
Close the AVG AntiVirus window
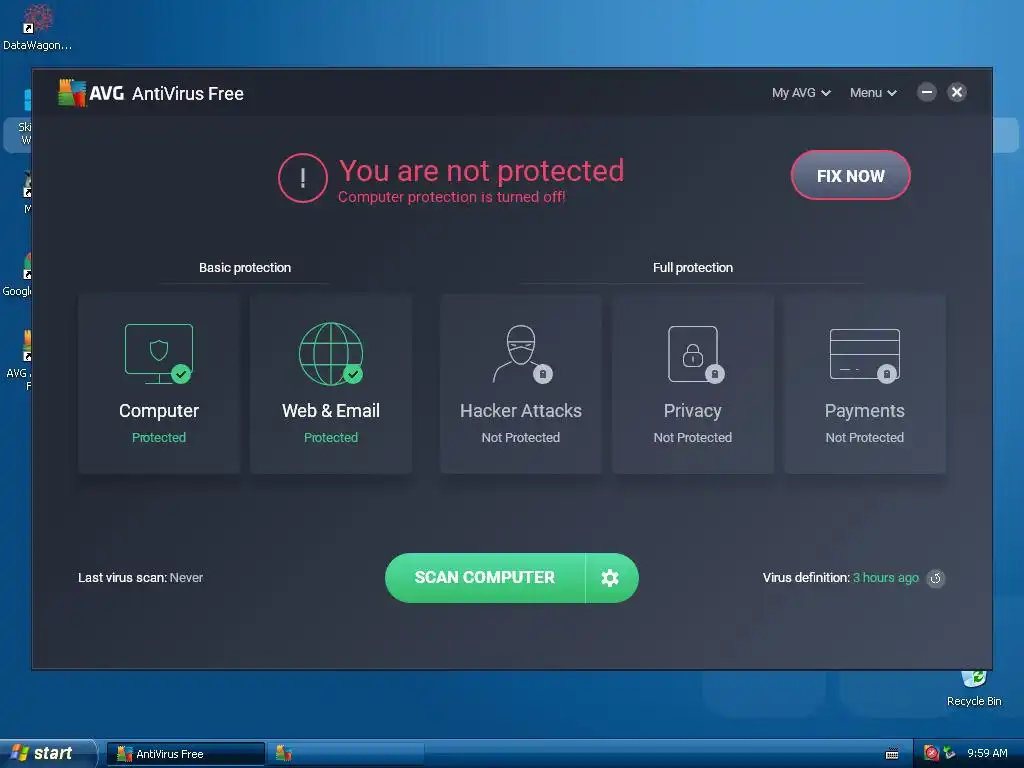(957, 92)
